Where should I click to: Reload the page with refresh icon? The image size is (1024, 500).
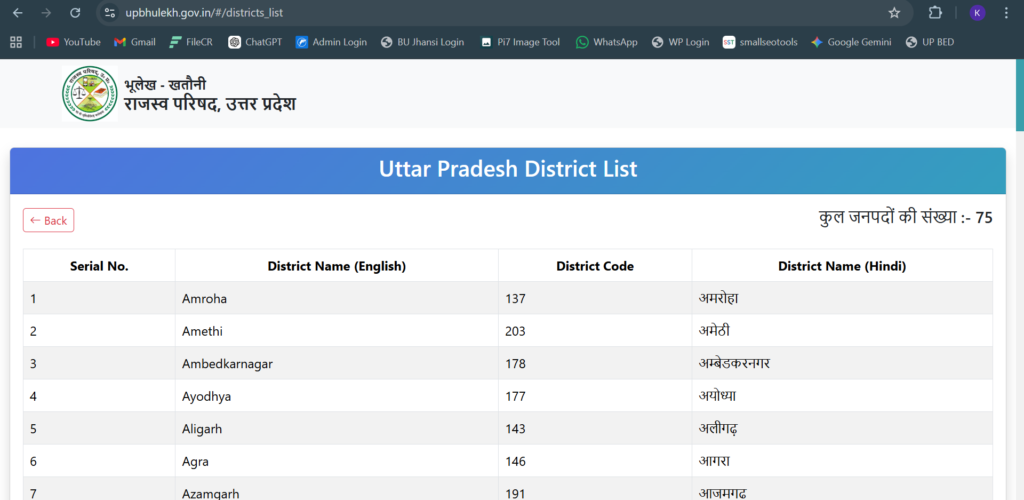pos(75,12)
